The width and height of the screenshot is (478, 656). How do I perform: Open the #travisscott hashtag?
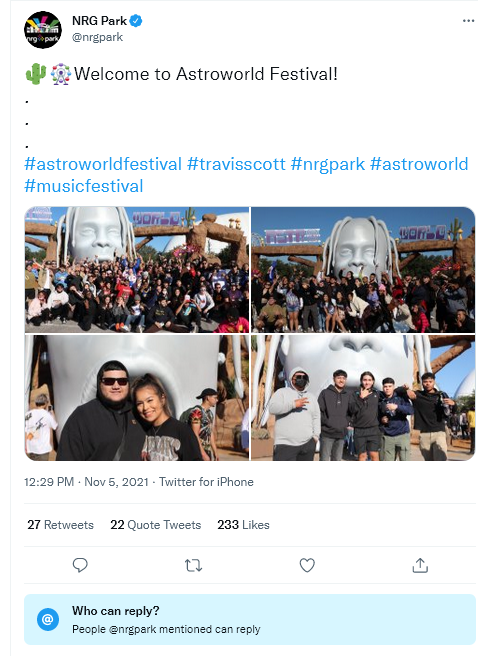click(236, 164)
